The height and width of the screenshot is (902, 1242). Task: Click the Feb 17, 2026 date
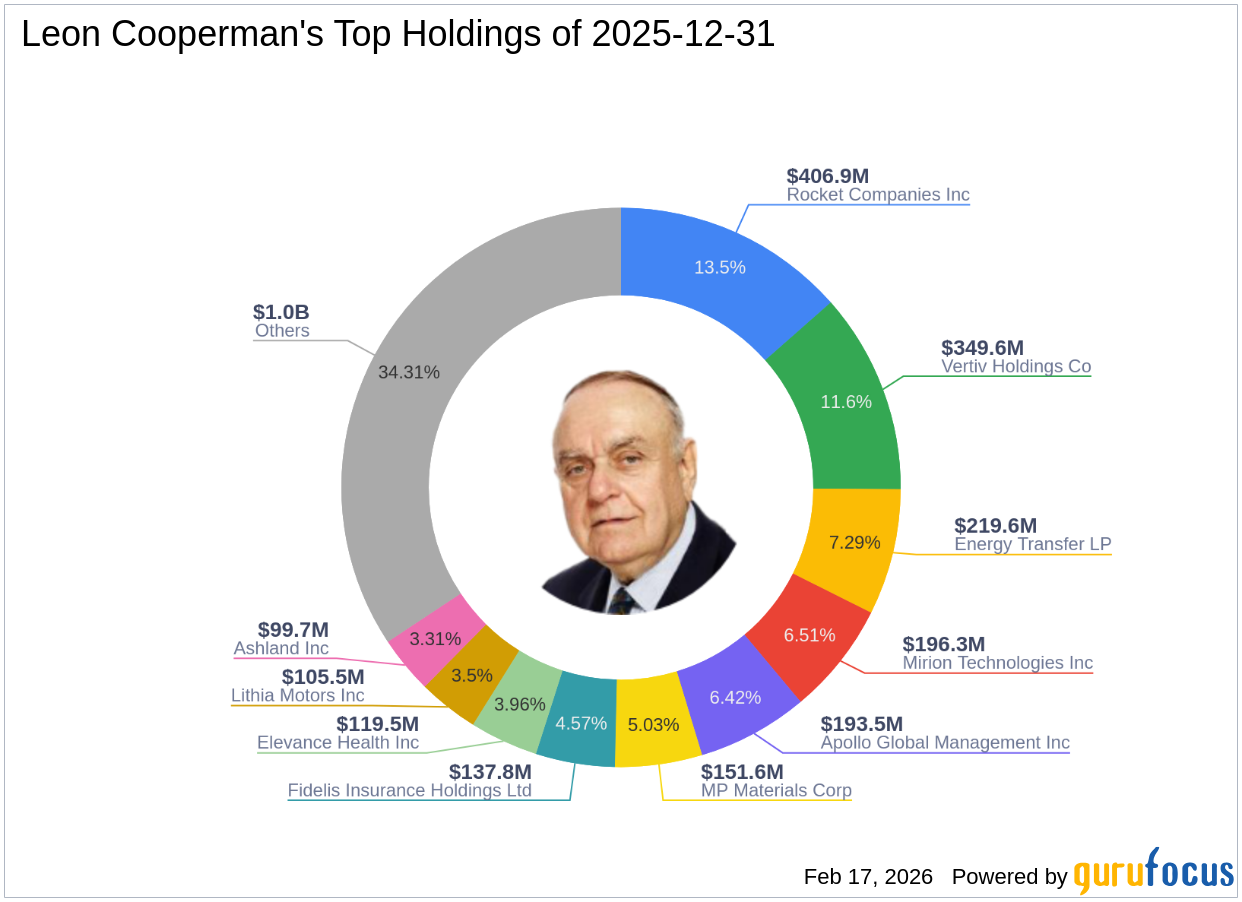(868, 877)
